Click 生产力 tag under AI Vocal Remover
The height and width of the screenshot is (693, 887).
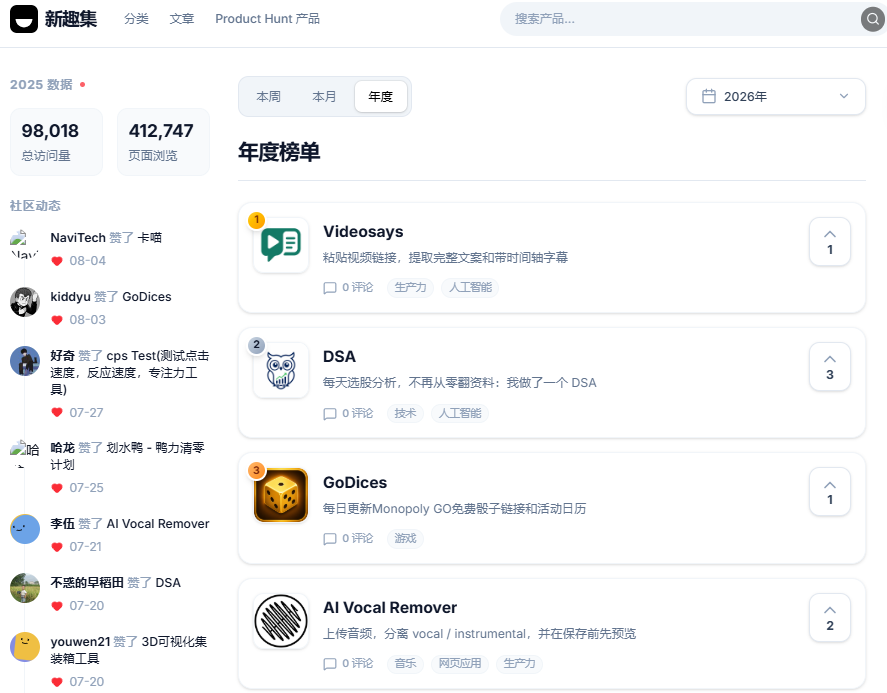519,664
